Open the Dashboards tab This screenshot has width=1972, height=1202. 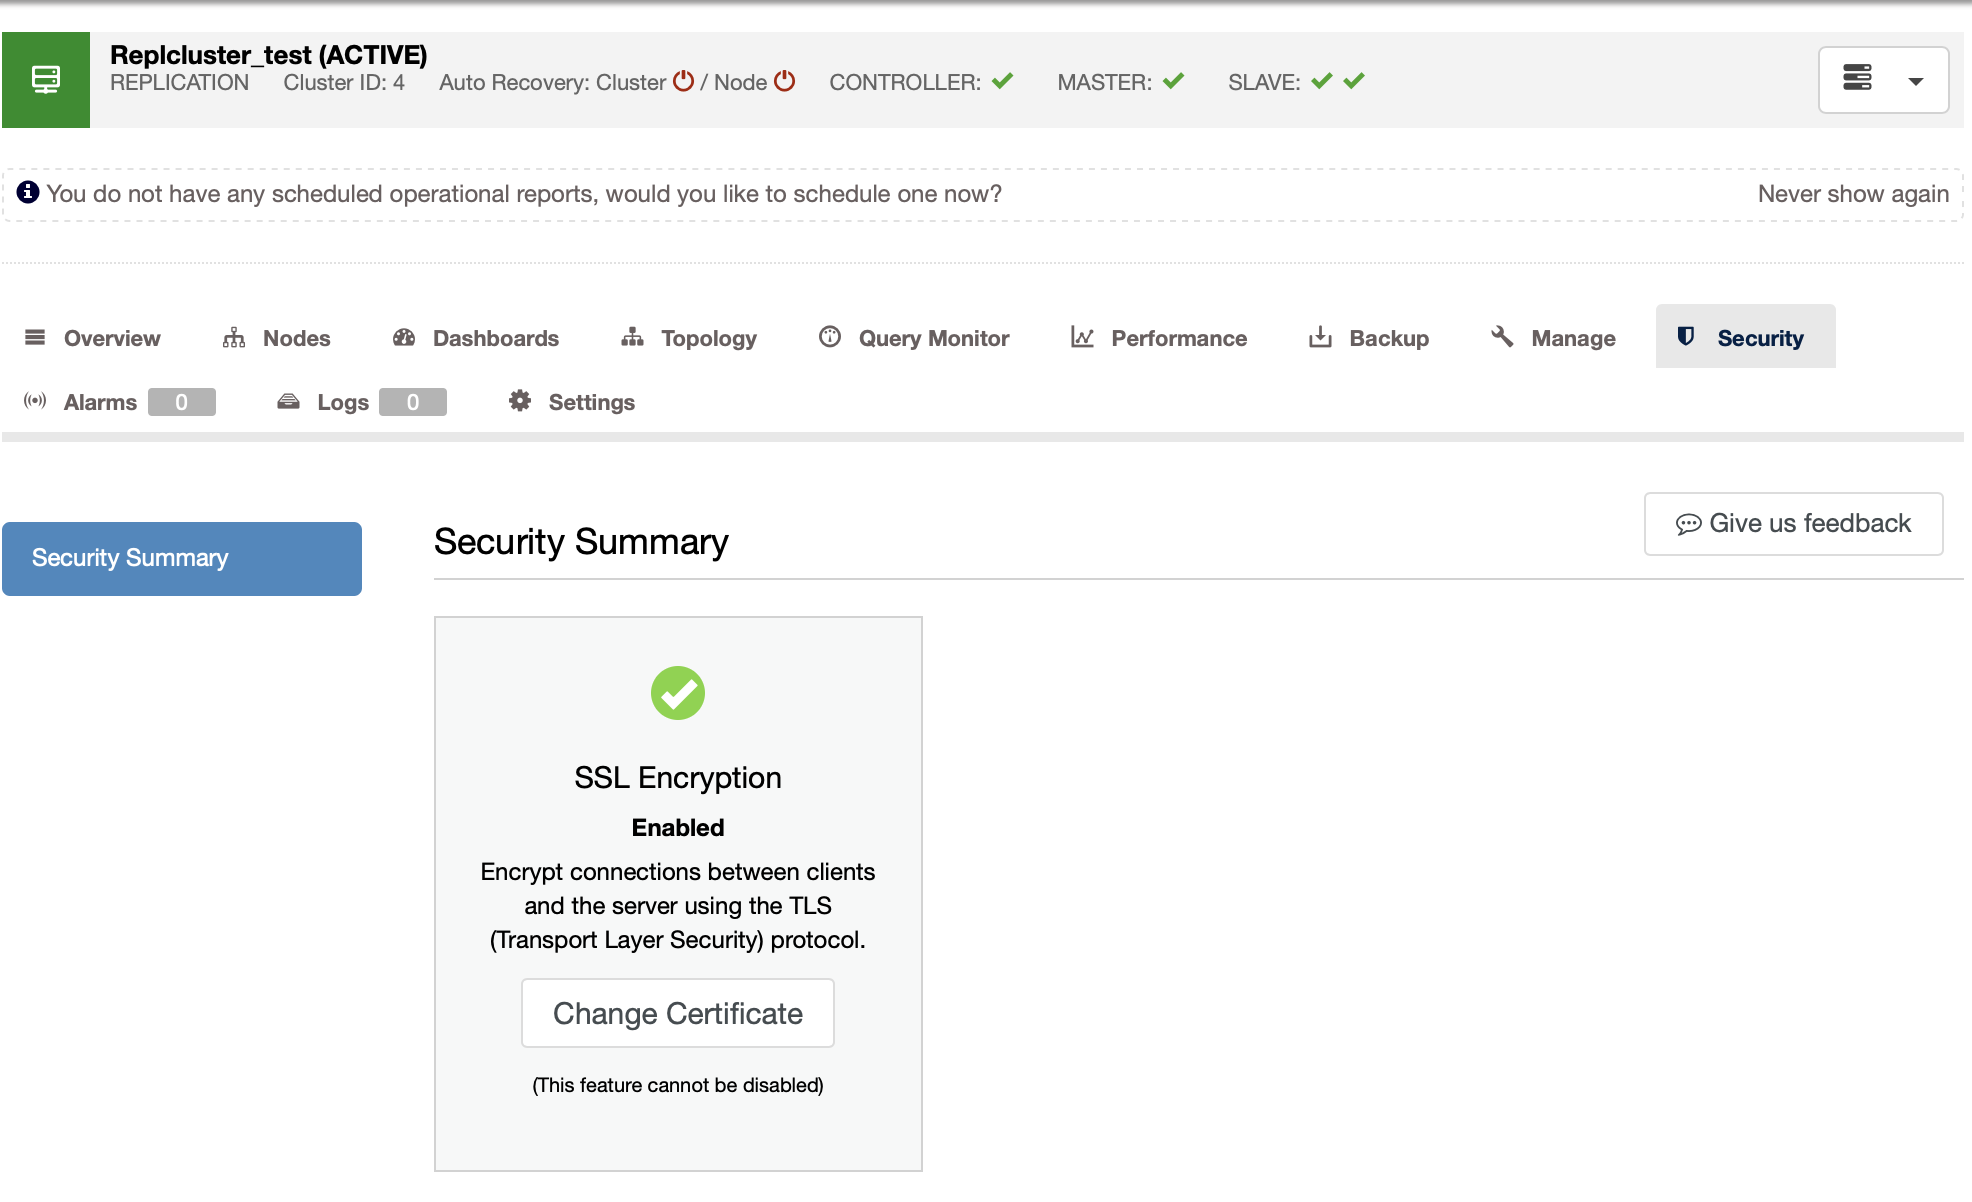pos(476,338)
